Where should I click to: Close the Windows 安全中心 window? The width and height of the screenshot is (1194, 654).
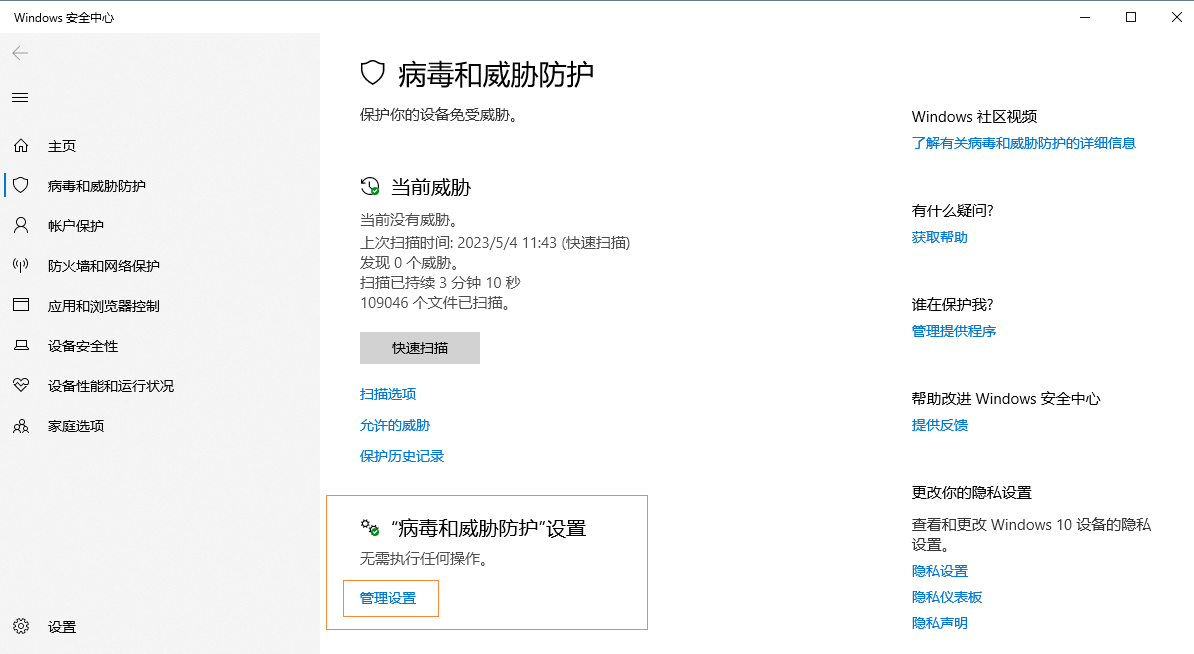(1176, 17)
